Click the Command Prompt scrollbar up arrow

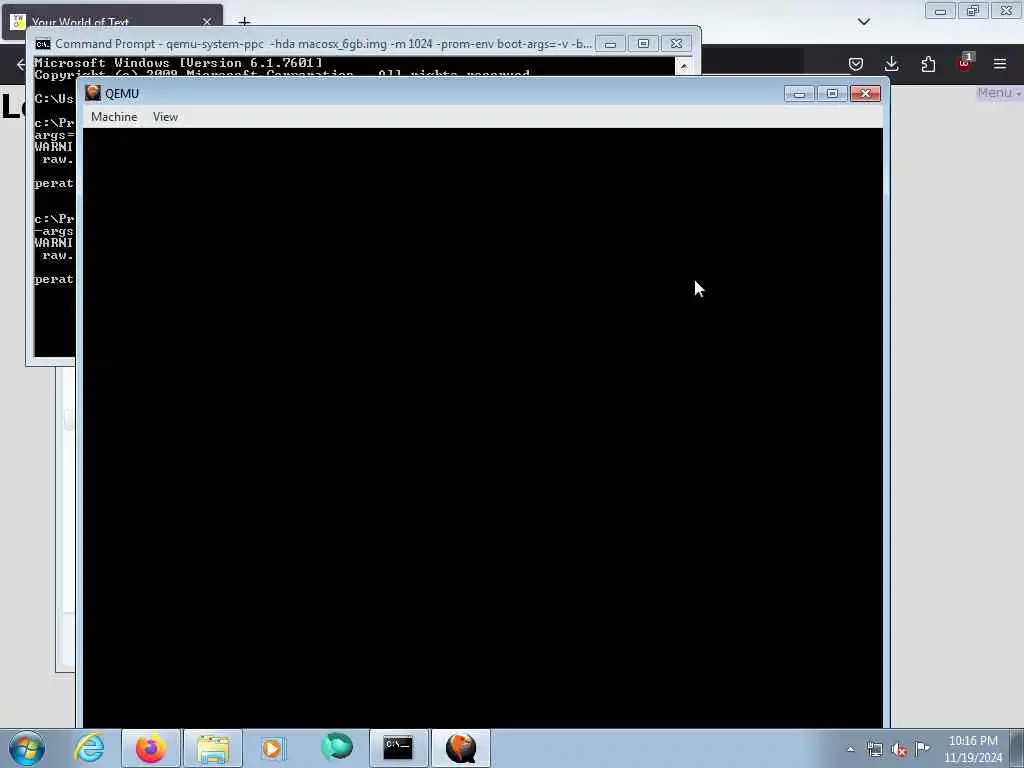pos(684,66)
